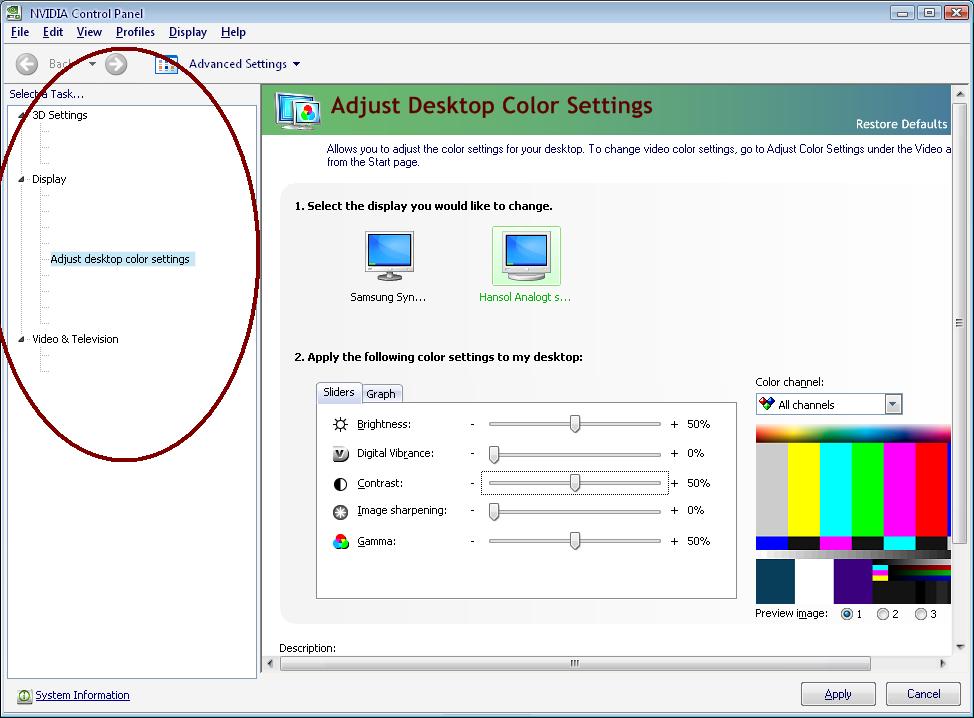Open the System Information link
Image resolution: width=974 pixels, height=718 pixels.
[x=82, y=696]
